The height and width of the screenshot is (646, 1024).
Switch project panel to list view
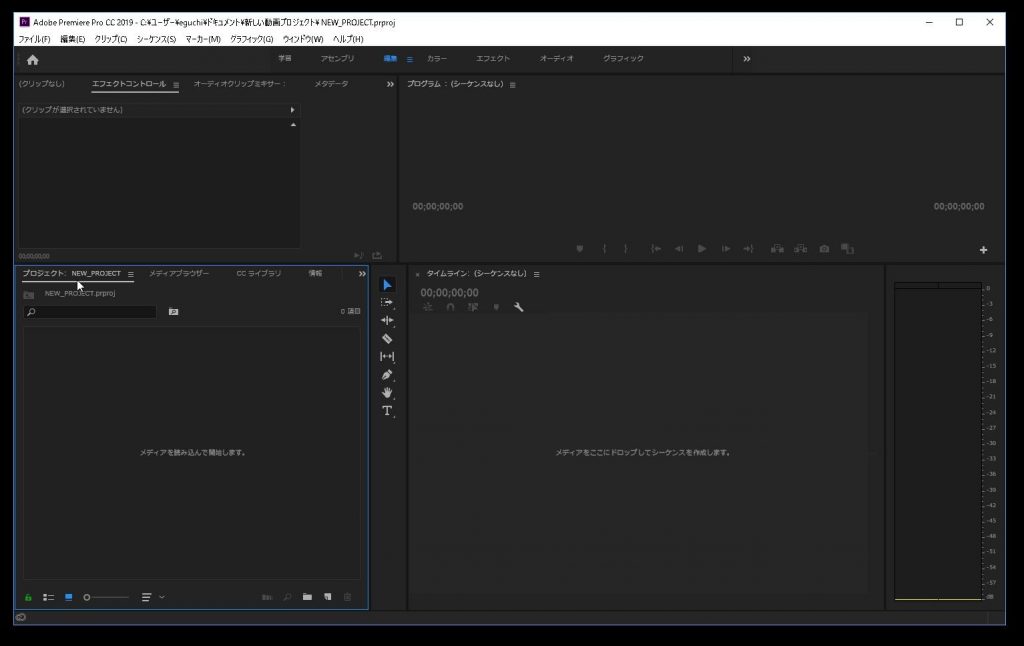48,597
